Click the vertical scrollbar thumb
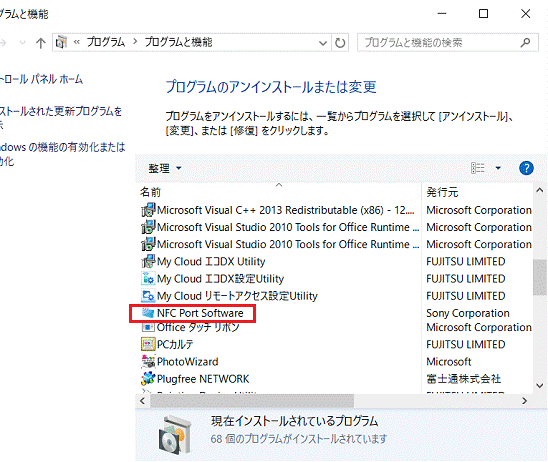Image resolution: width=548 pixels, height=462 pixels. (540, 277)
